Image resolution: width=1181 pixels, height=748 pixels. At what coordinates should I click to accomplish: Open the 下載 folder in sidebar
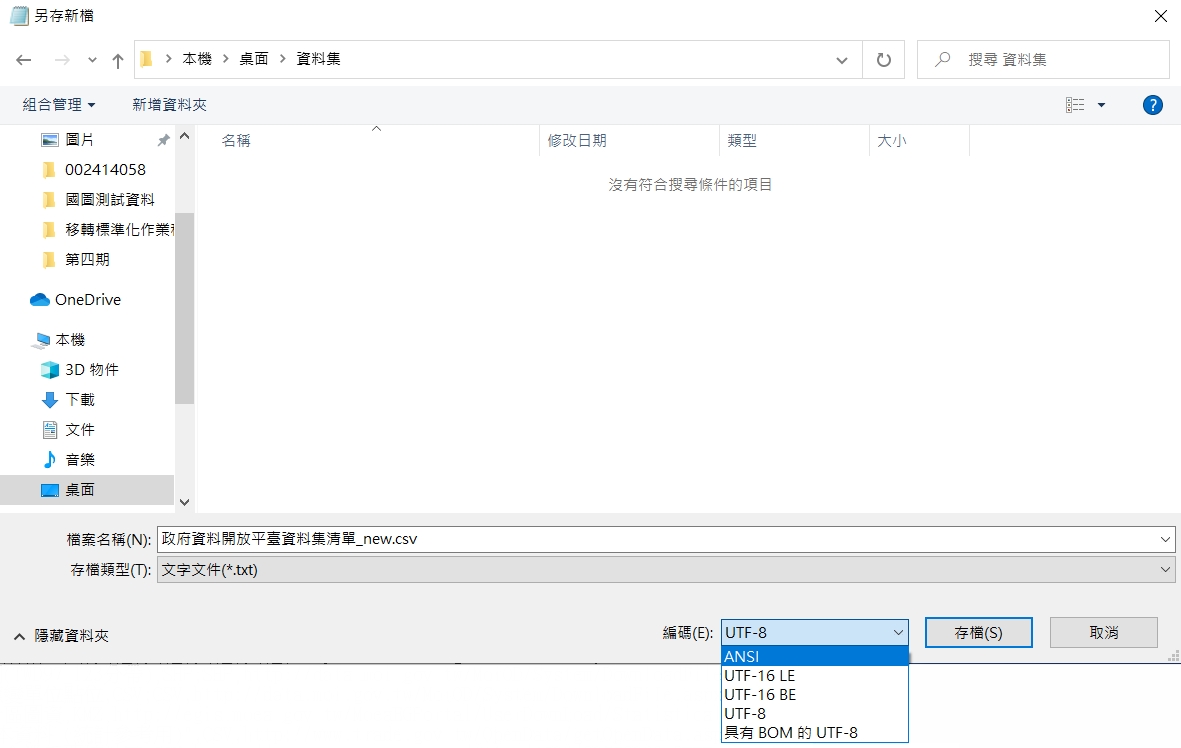(x=79, y=400)
